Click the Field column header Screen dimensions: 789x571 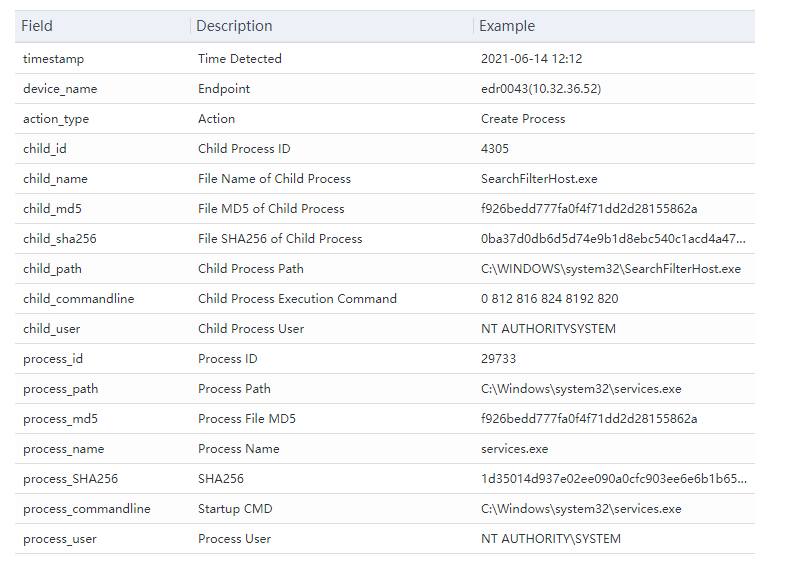(x=37, y=26)
